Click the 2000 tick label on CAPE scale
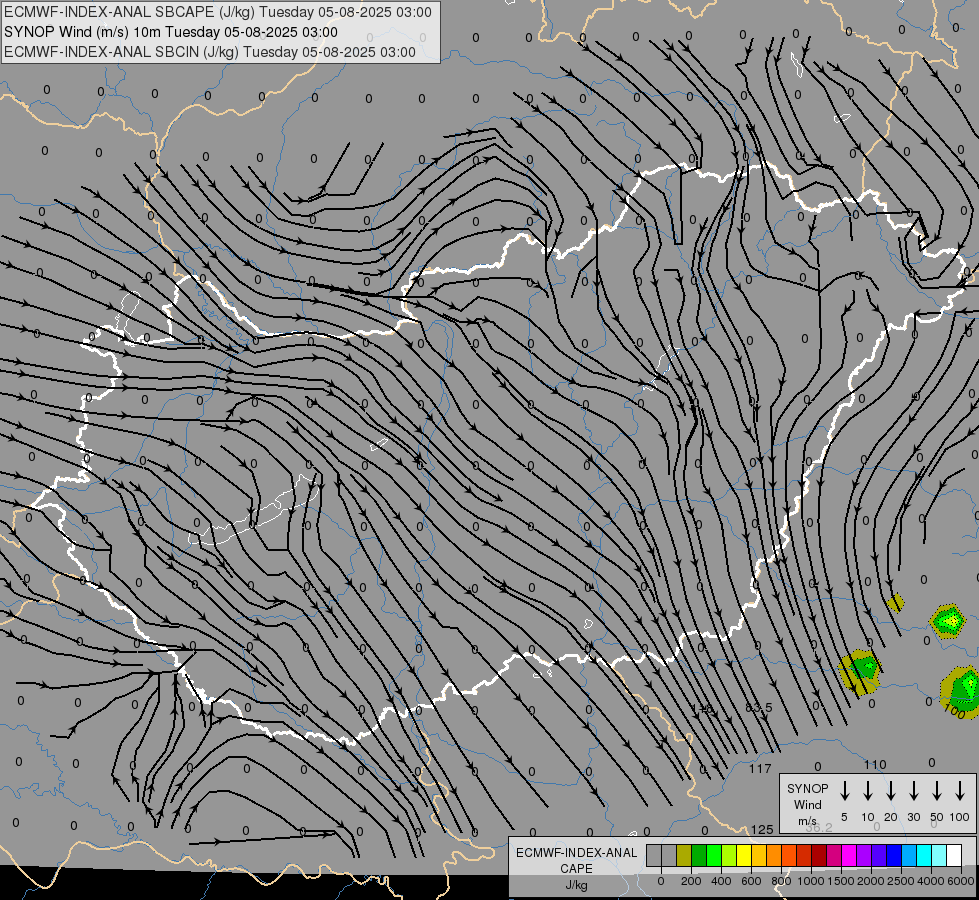Screen dimensions: 979x900 (x=871, y=881)
